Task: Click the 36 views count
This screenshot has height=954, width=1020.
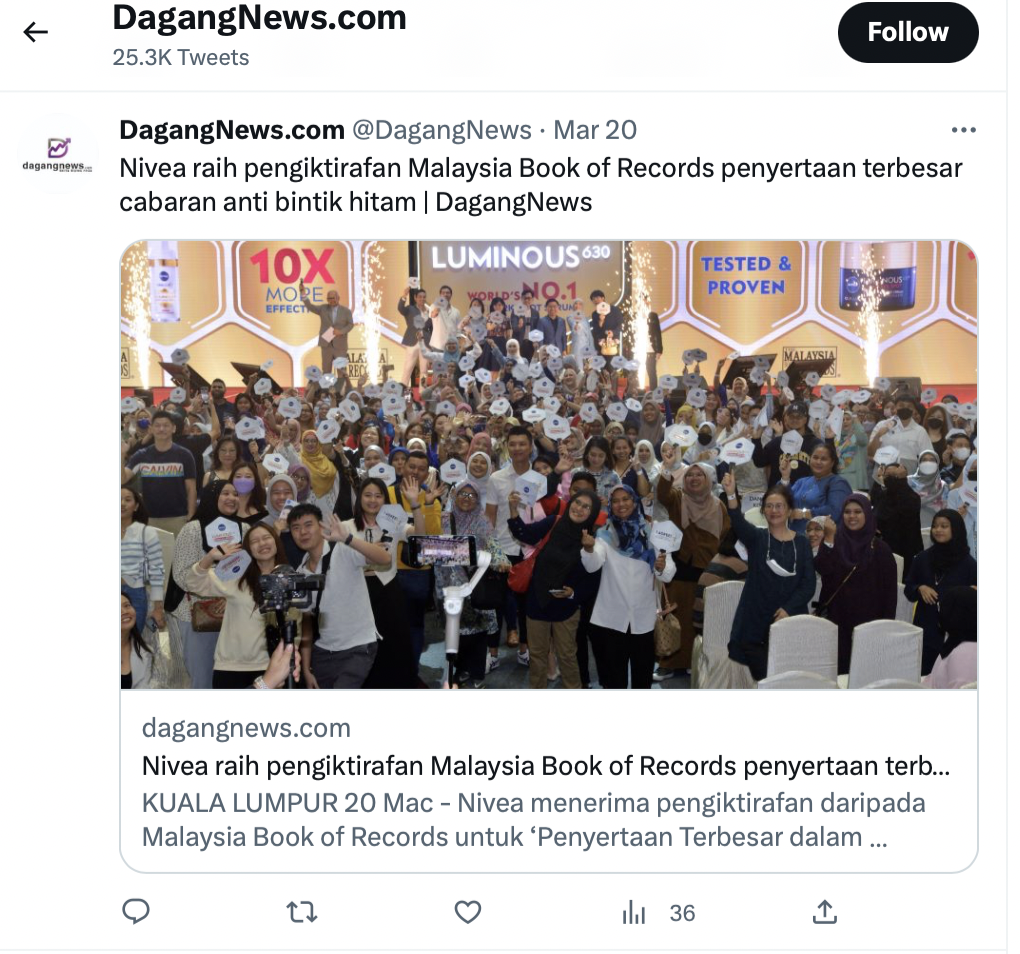Action: pyautogui.click(x=682, y=913)
